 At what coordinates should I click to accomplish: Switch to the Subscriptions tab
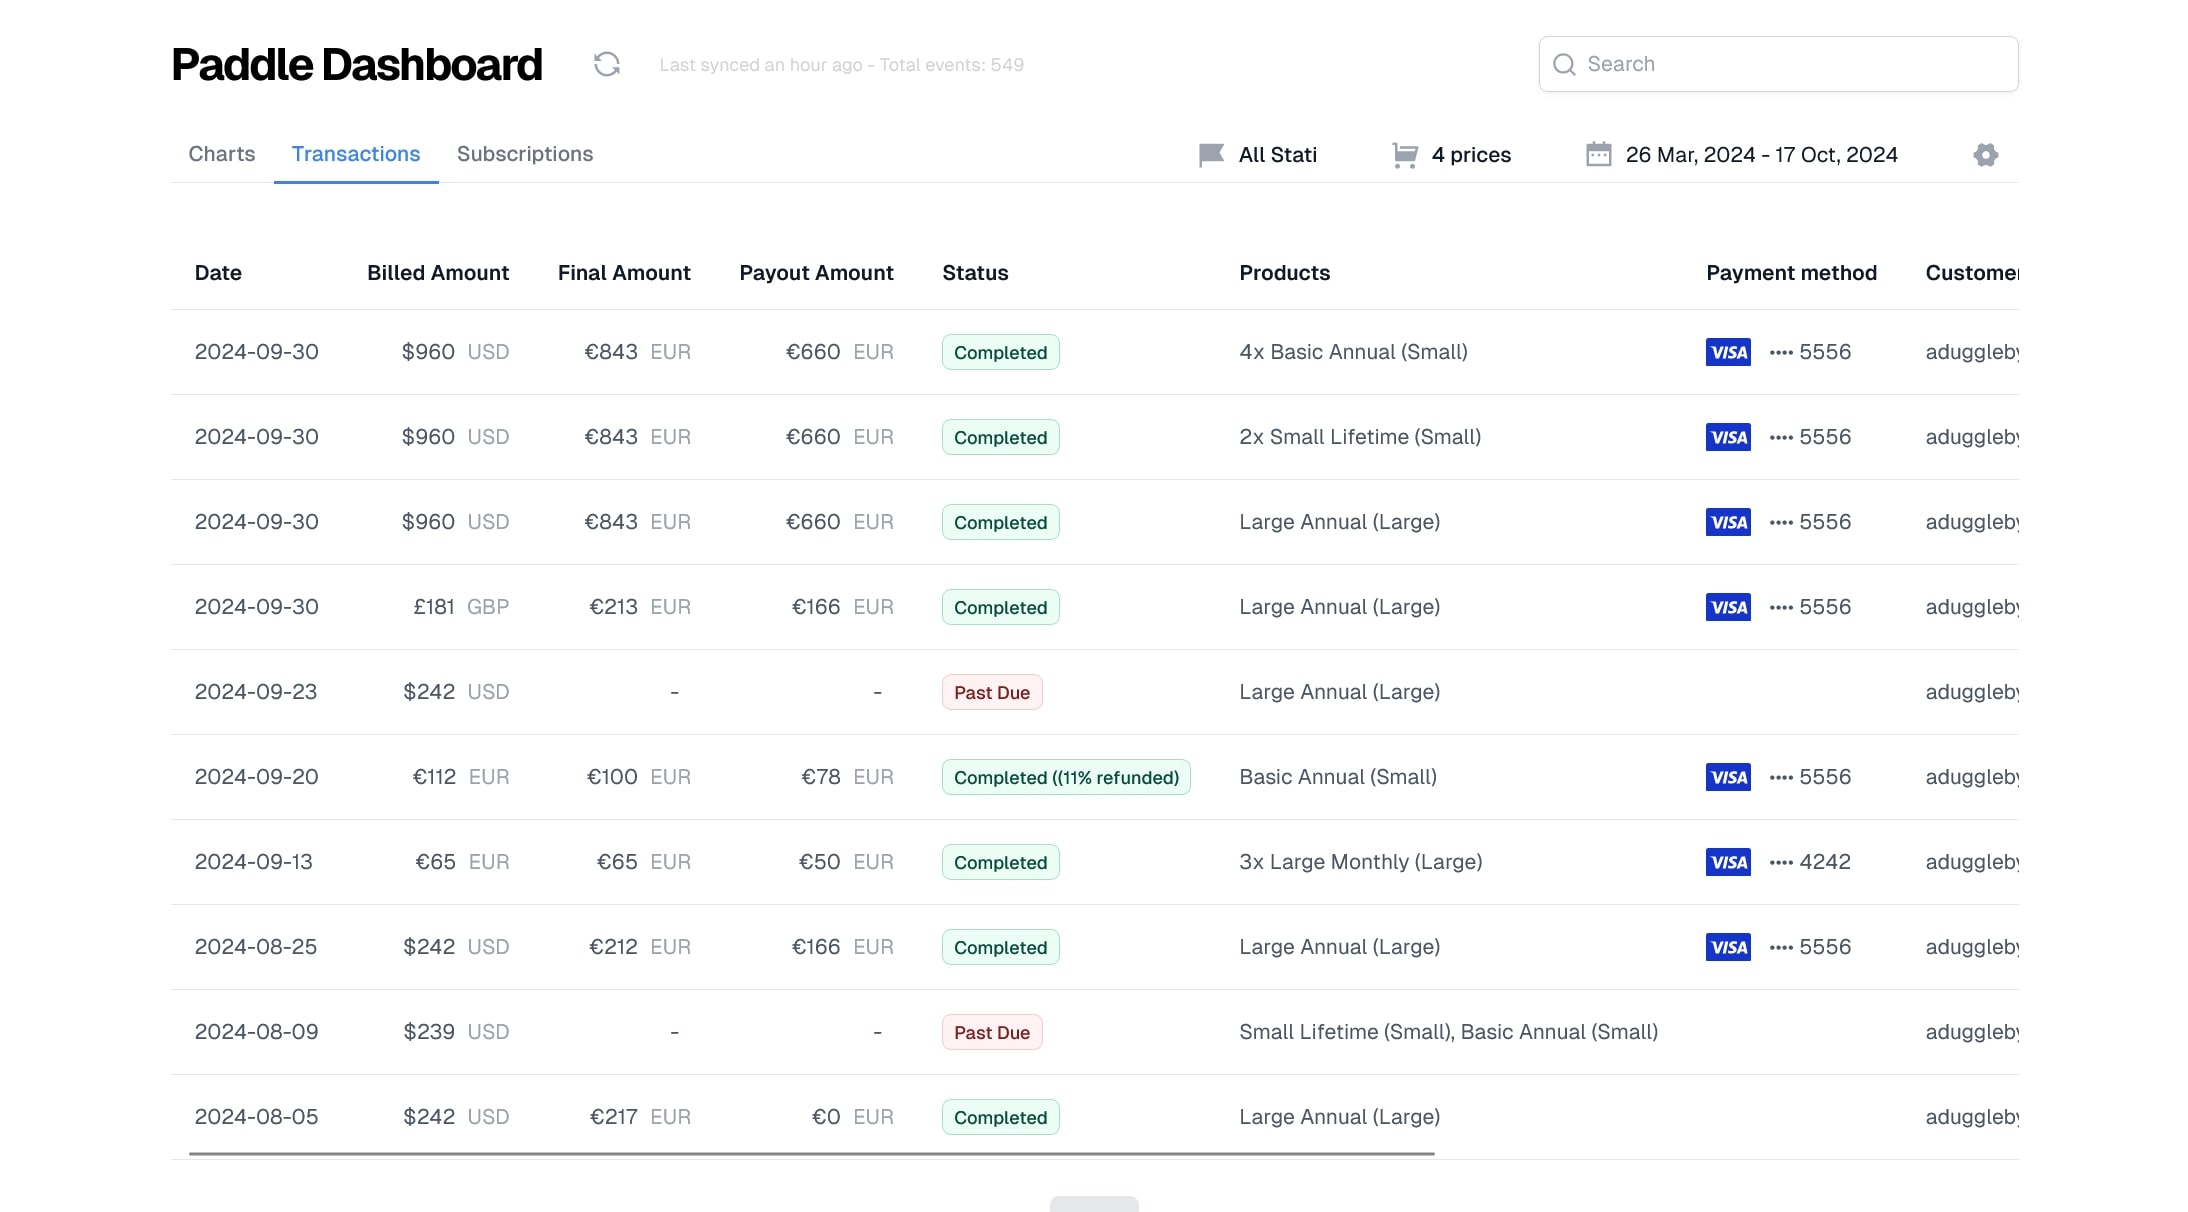pyautogui.click(x=525, y=154)
